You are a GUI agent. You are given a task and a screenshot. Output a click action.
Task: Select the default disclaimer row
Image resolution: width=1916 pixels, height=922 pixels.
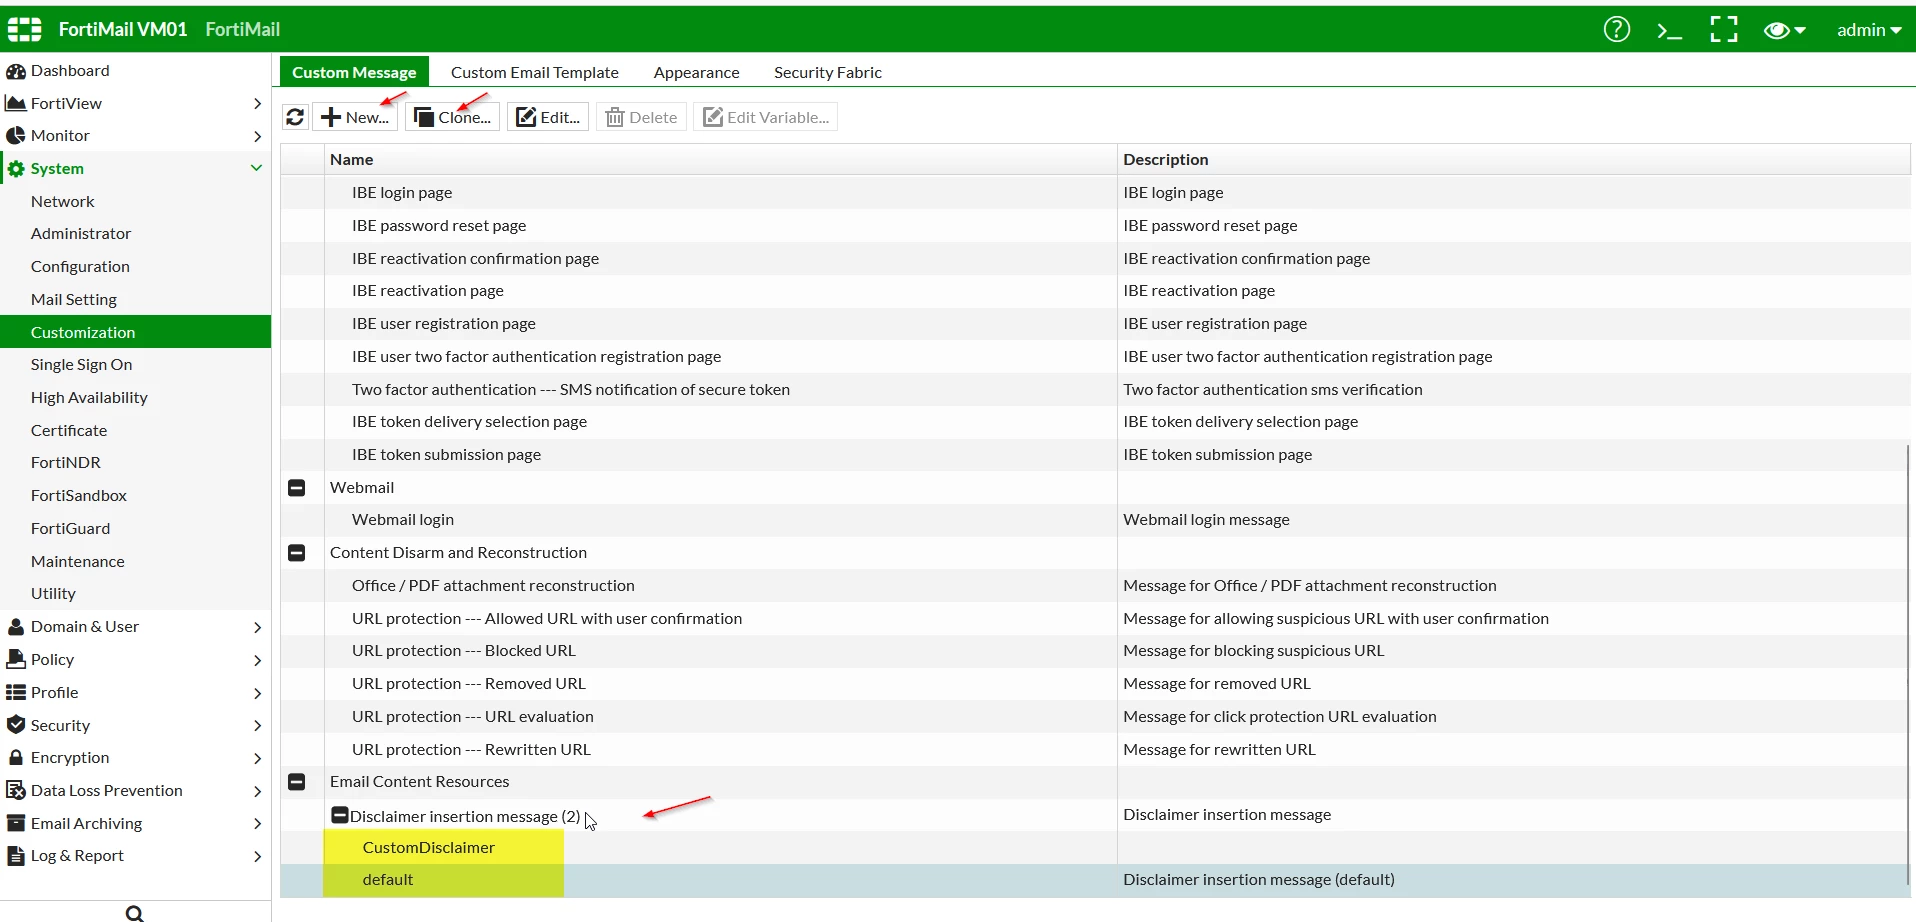(x=1095, y=880)
